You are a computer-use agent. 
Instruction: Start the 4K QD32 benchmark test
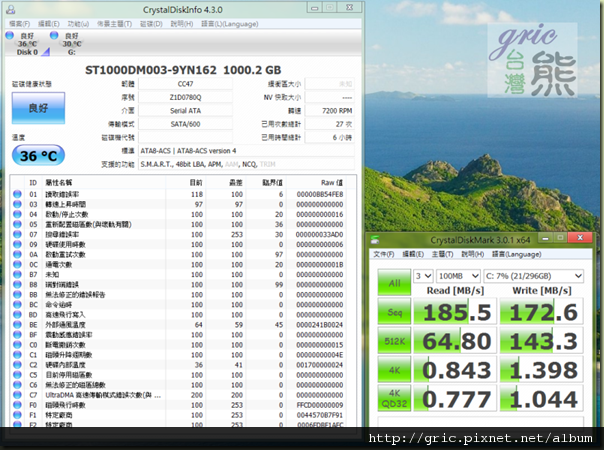pyautogui.click(x=394, y=398)
